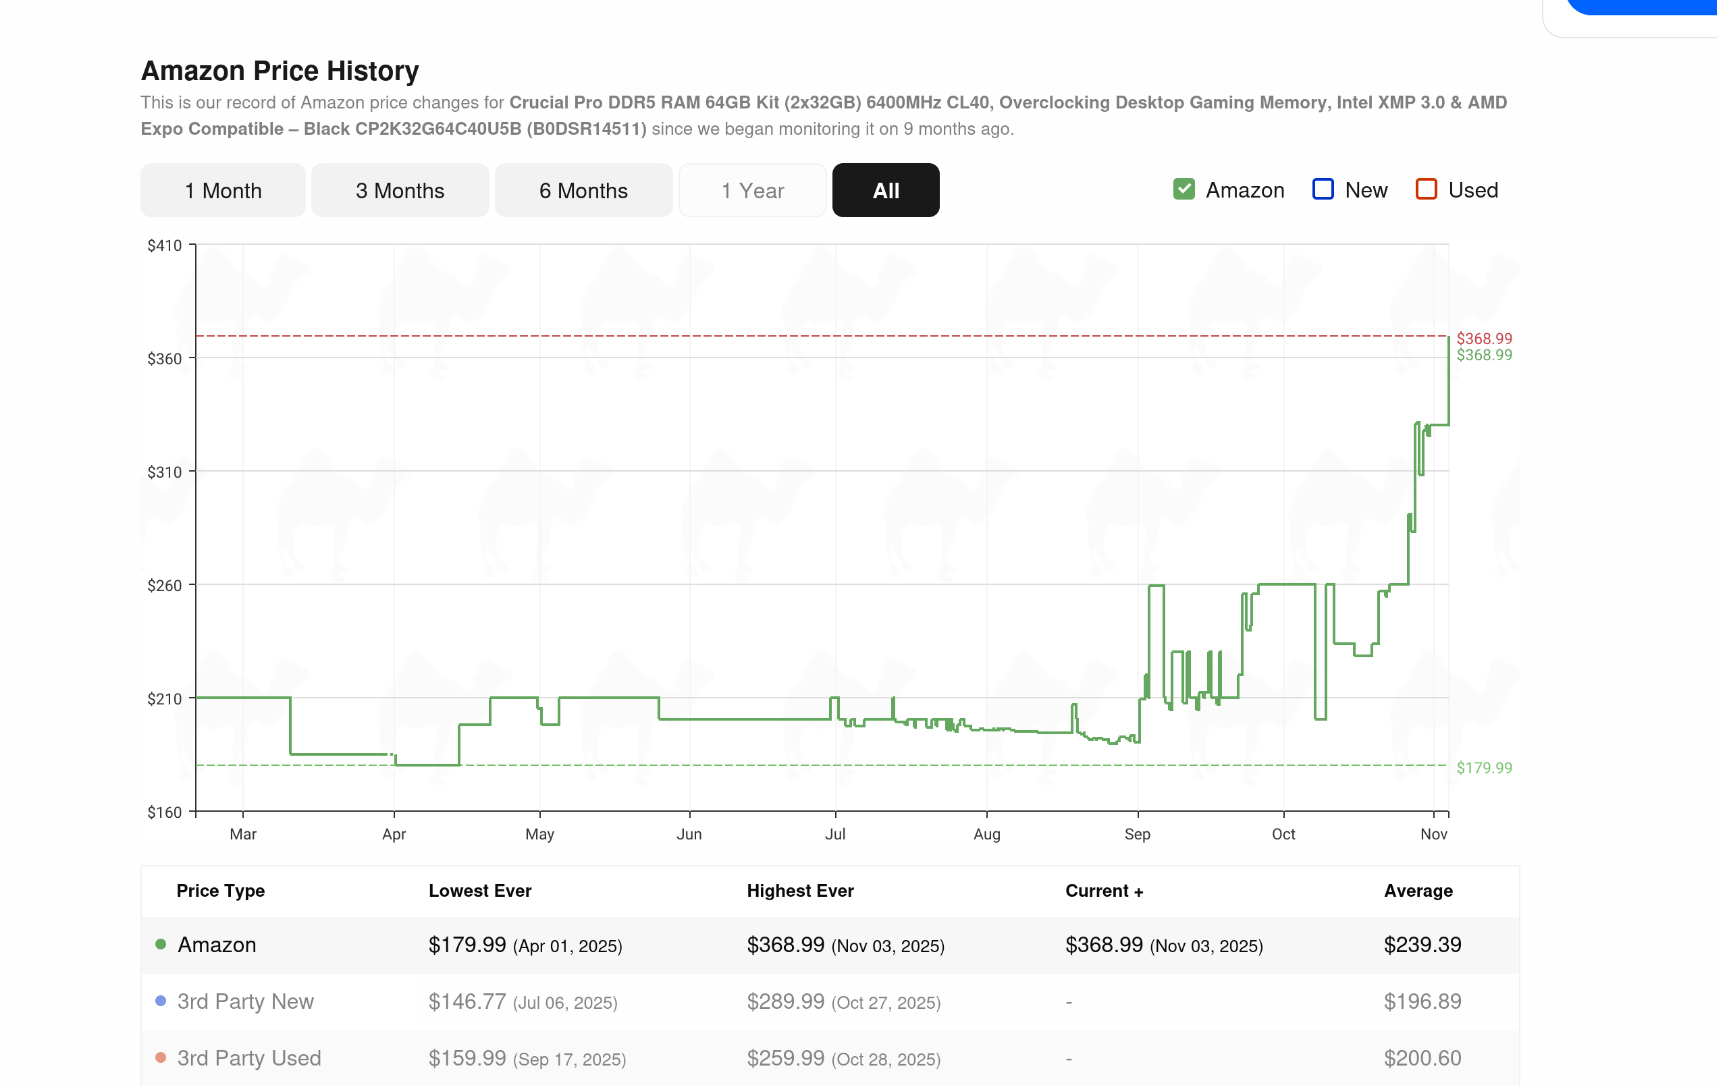Screen dimensions: 1717x1086
Task: Click the $368.99 highest price label
Action: point(1484,338)
